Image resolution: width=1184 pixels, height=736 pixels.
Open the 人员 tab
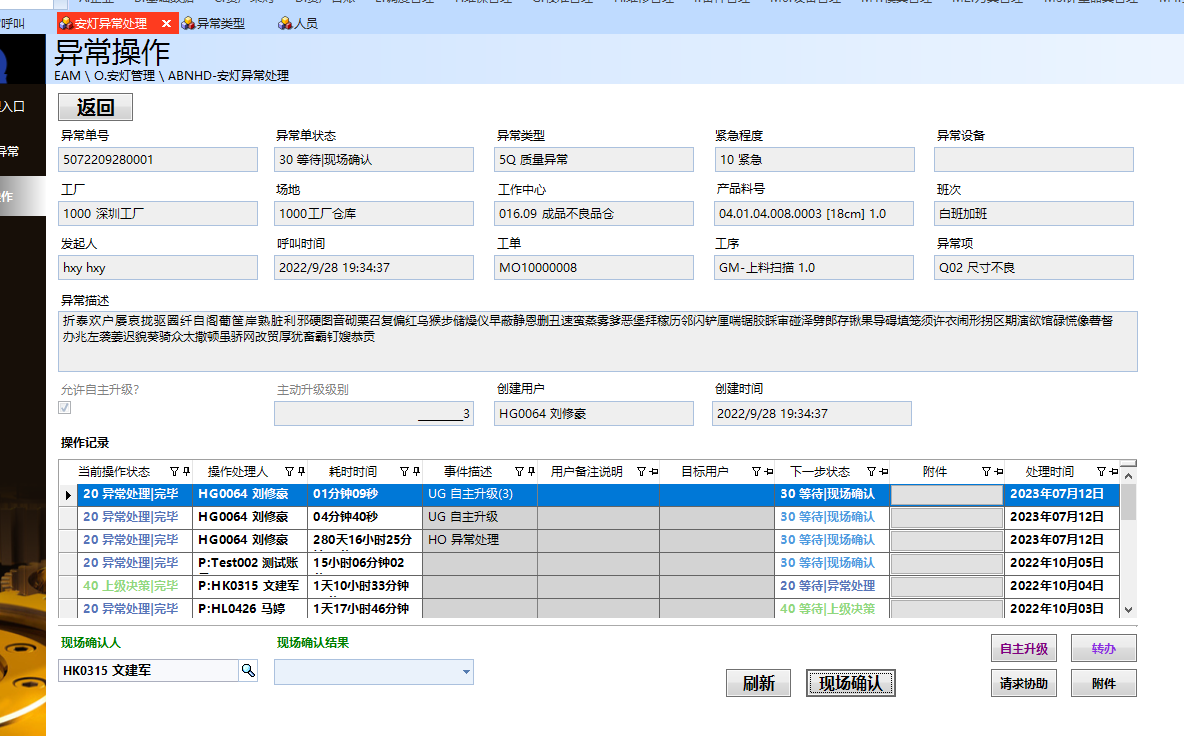click(298, 23)
